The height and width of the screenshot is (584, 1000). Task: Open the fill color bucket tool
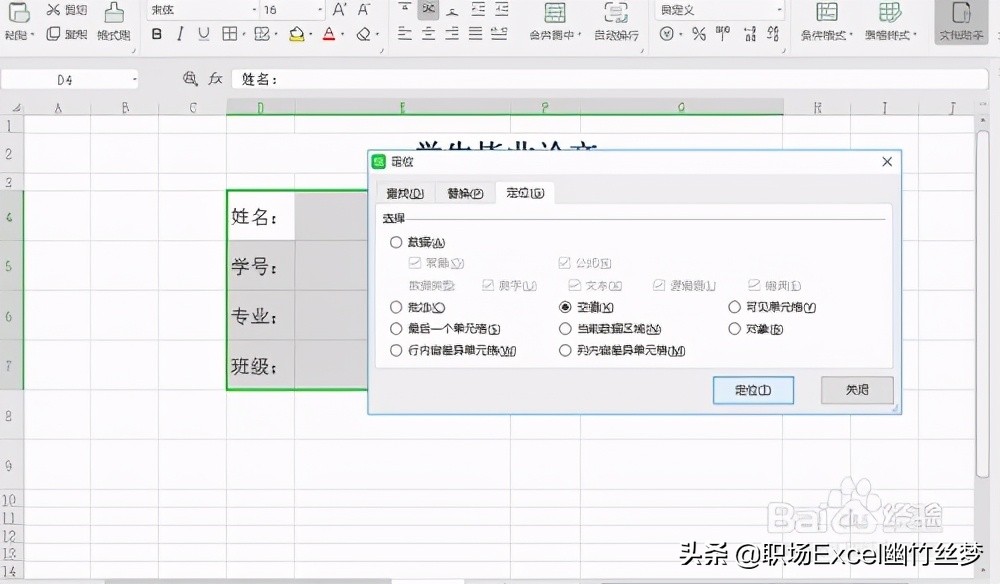298,32
